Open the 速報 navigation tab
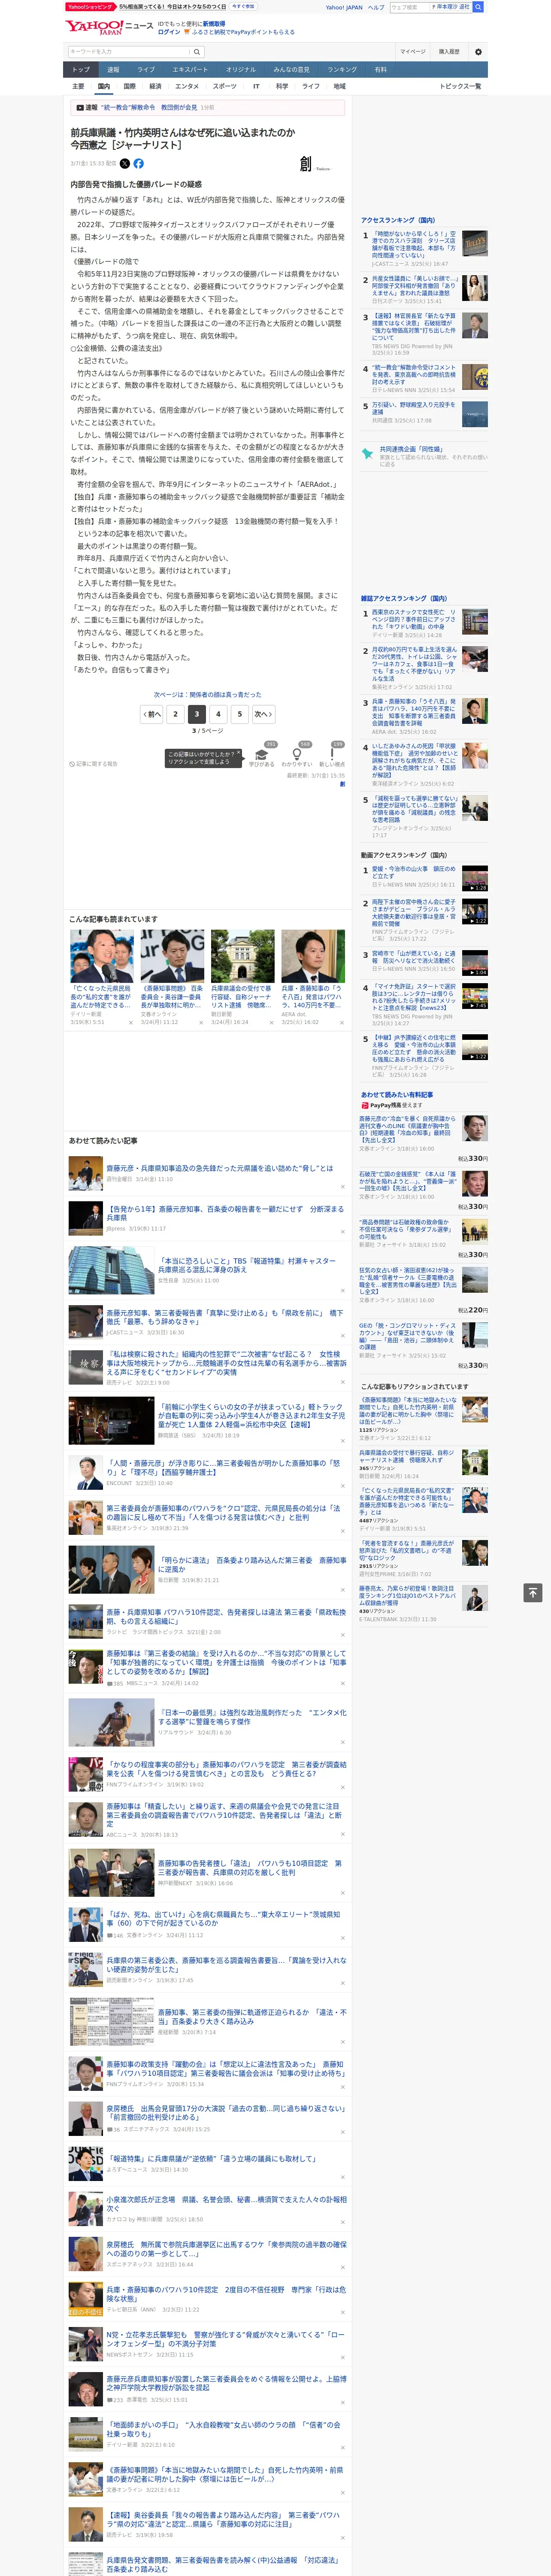Screen dimensions: 551x2576 click(113, 70)
